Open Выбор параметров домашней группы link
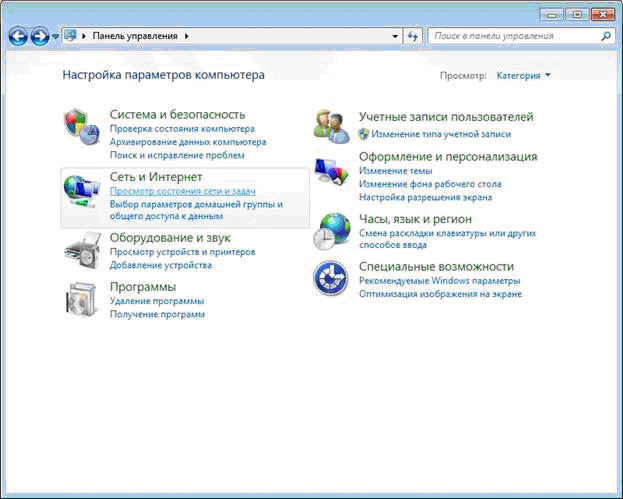 tap(196, 210)
